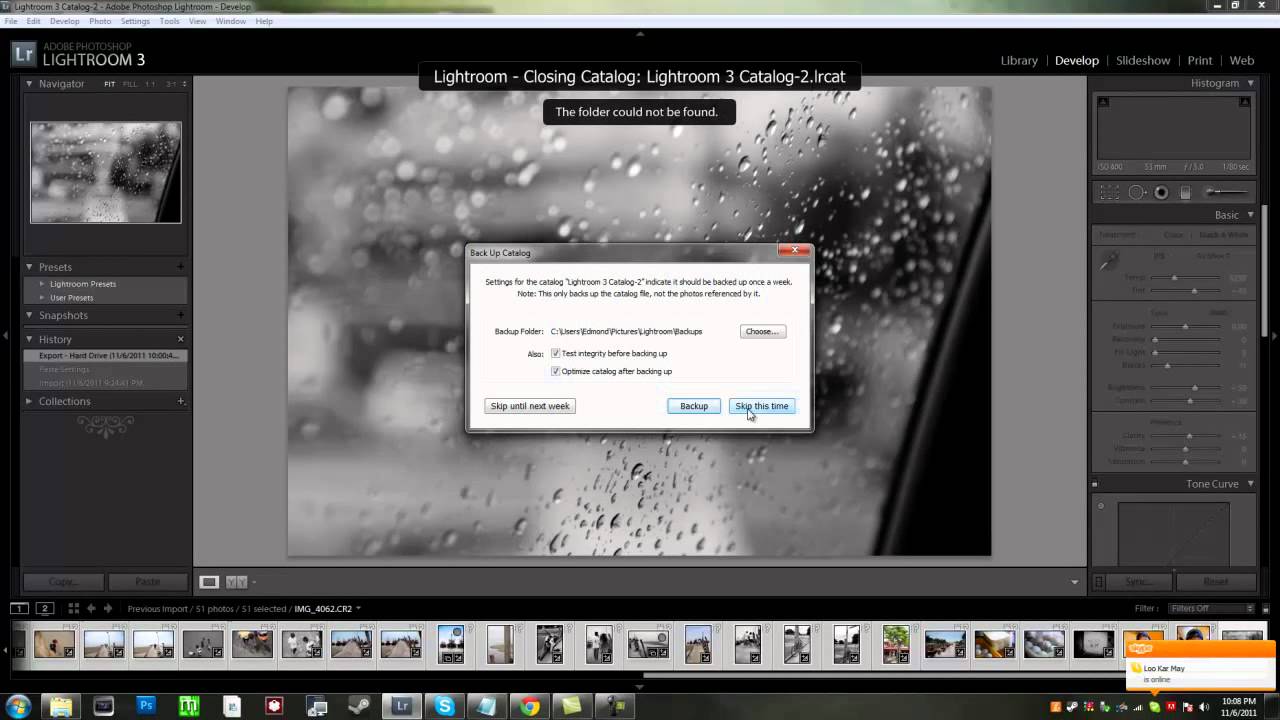
Task: Pick the White Balance Selector eyedropper
Action: pyautogui.click(x=1109, y=260)
